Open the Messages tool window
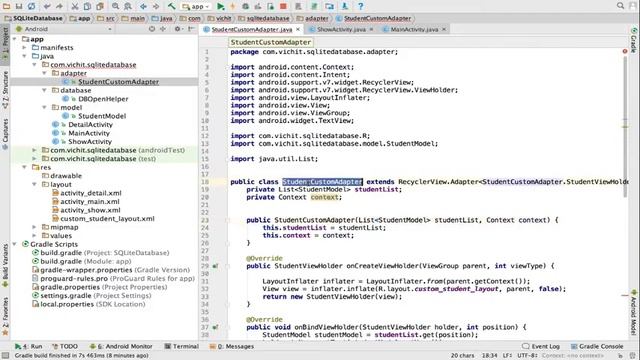This screenshot has height=360, width=640. point(231,346)
